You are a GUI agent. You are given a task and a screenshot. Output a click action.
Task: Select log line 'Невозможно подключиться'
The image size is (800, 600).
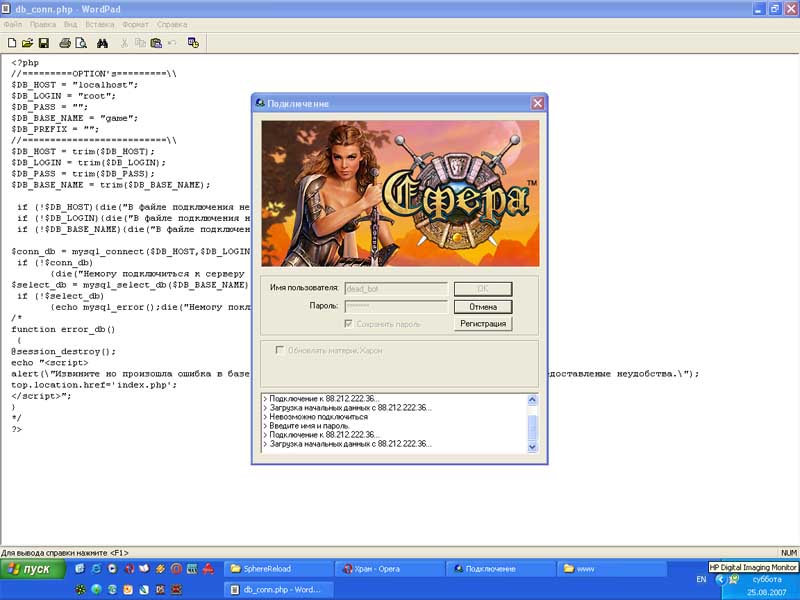[x=318, y=417]
